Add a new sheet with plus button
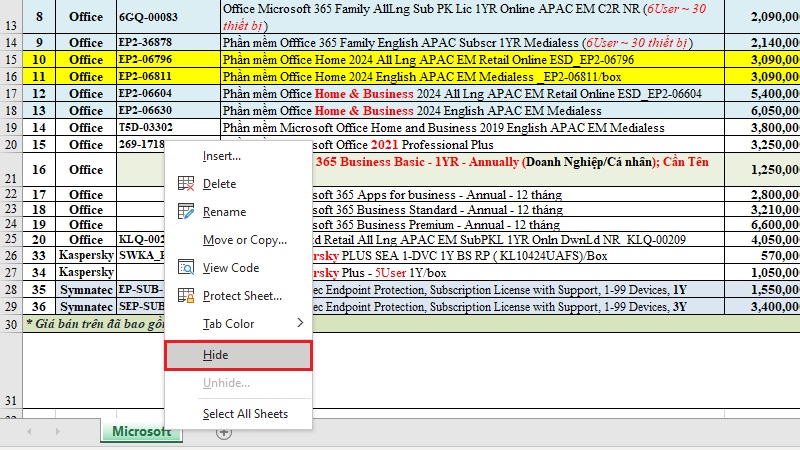This screenshot has width=800, height=450. tap(223, 433)
